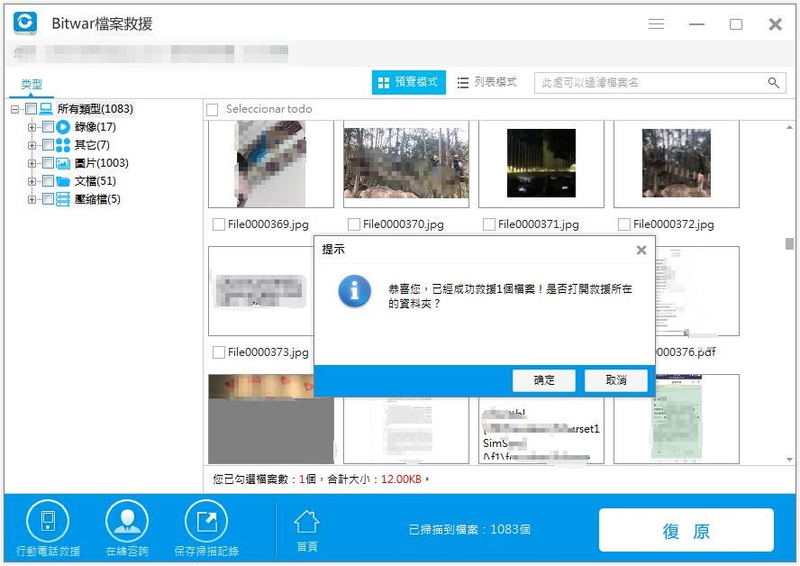Screen dimensions: 800x566
Task: Click the list mode icon beside 列表模式
Action: (x=463, y=83)
